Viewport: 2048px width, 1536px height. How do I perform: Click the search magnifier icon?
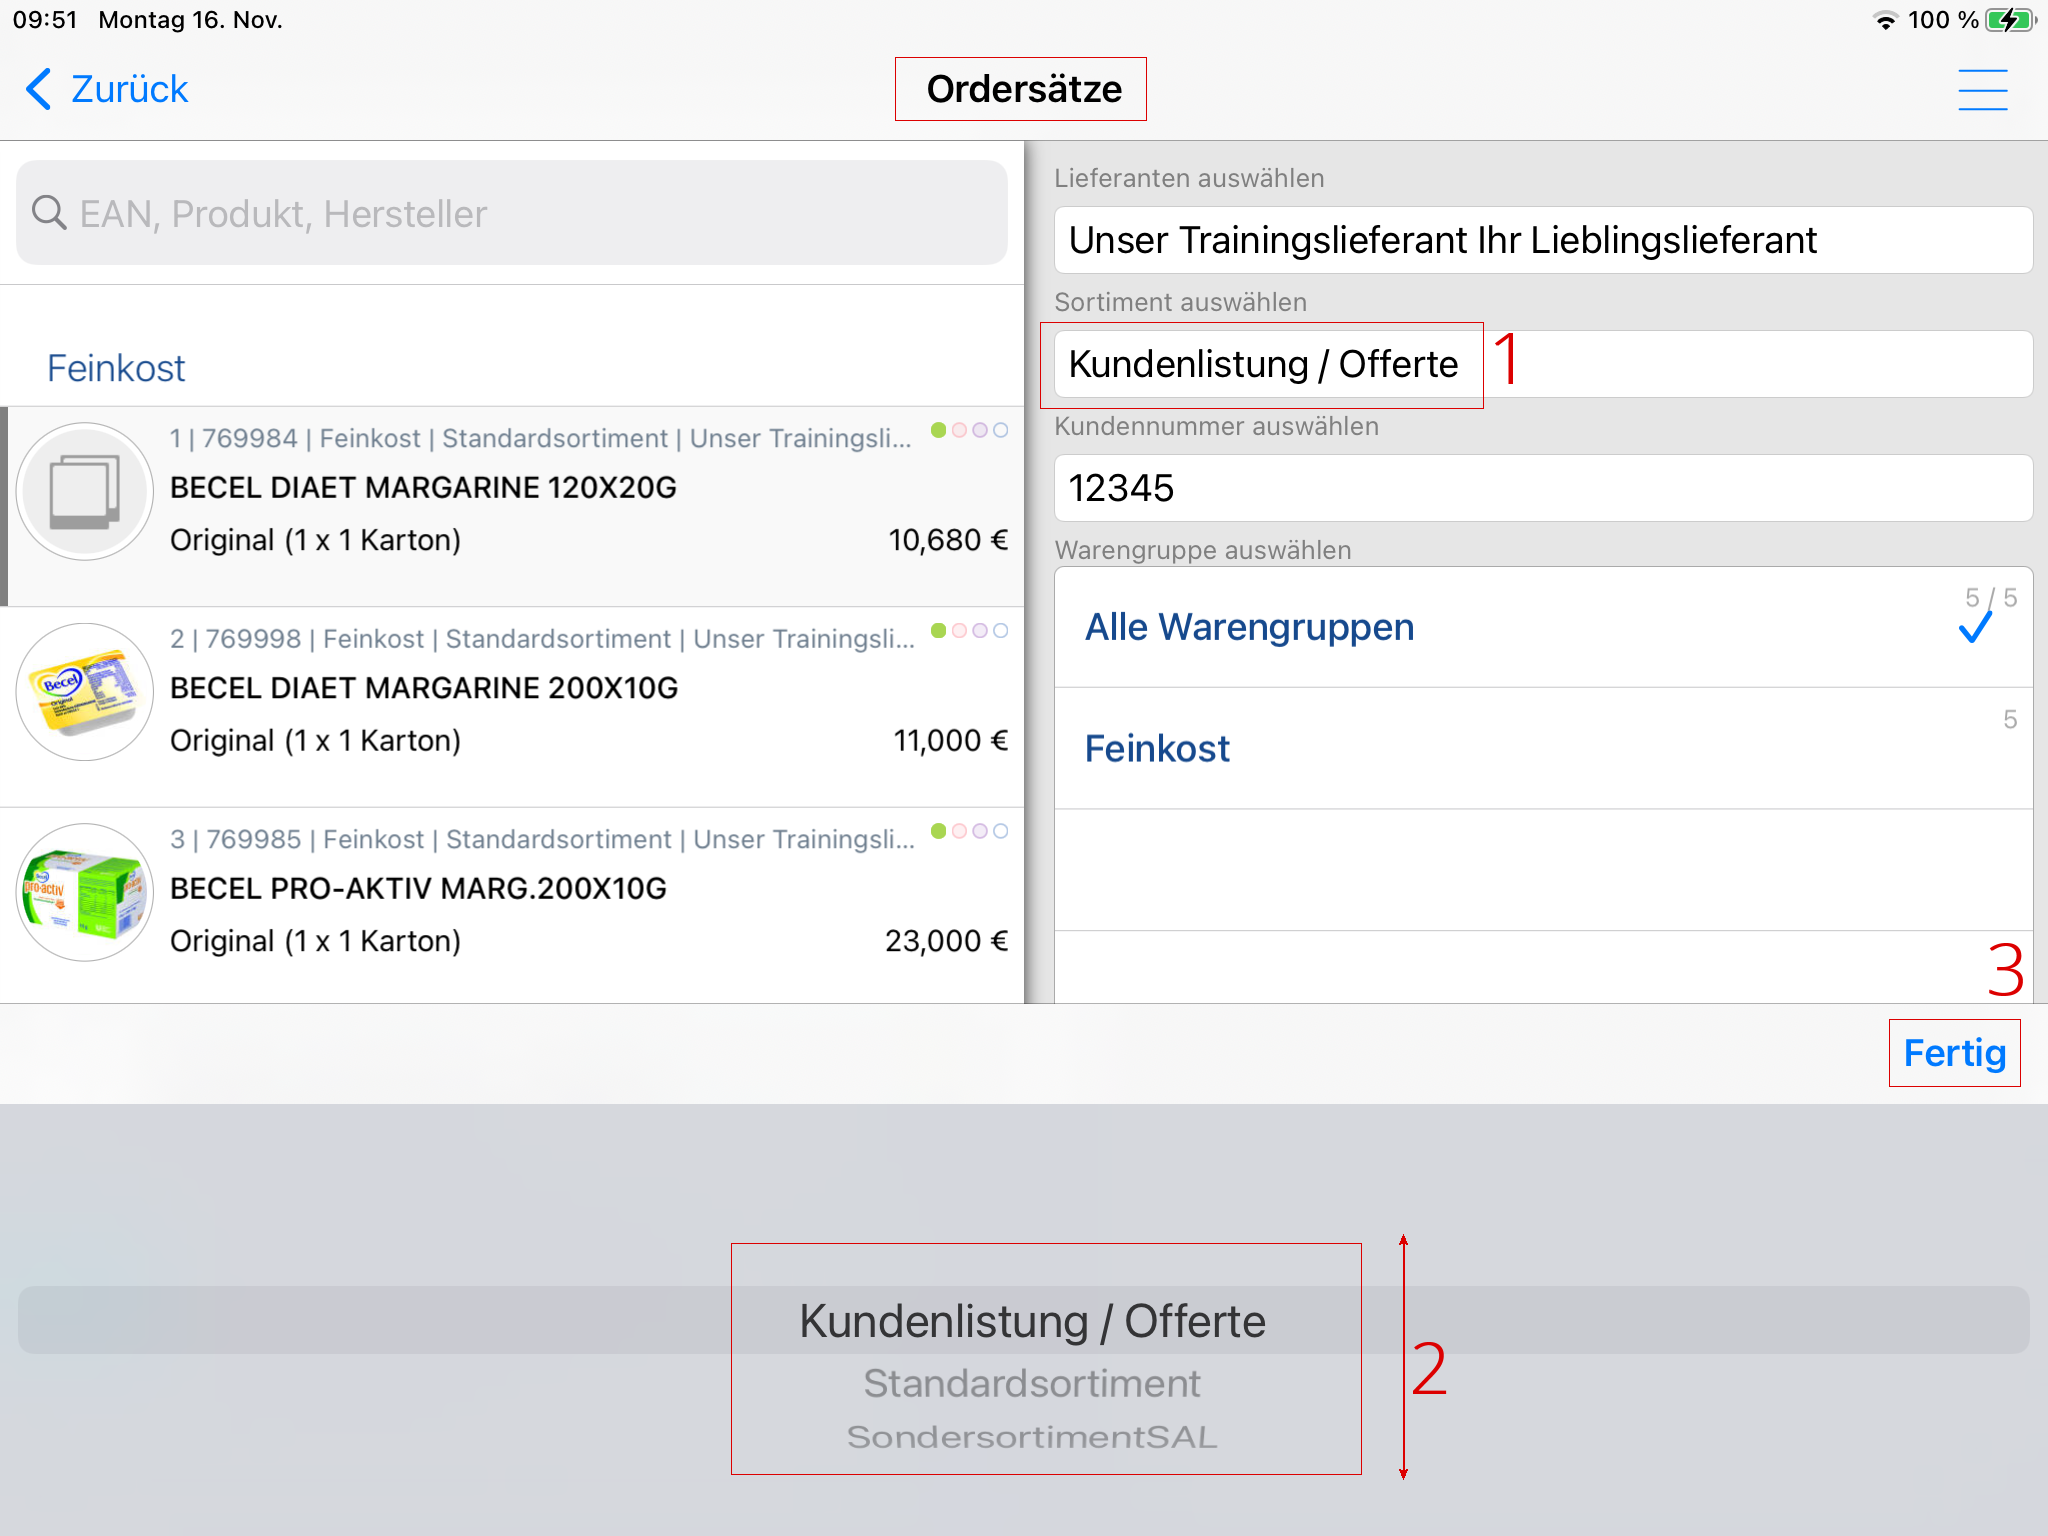tap(49, 213)
